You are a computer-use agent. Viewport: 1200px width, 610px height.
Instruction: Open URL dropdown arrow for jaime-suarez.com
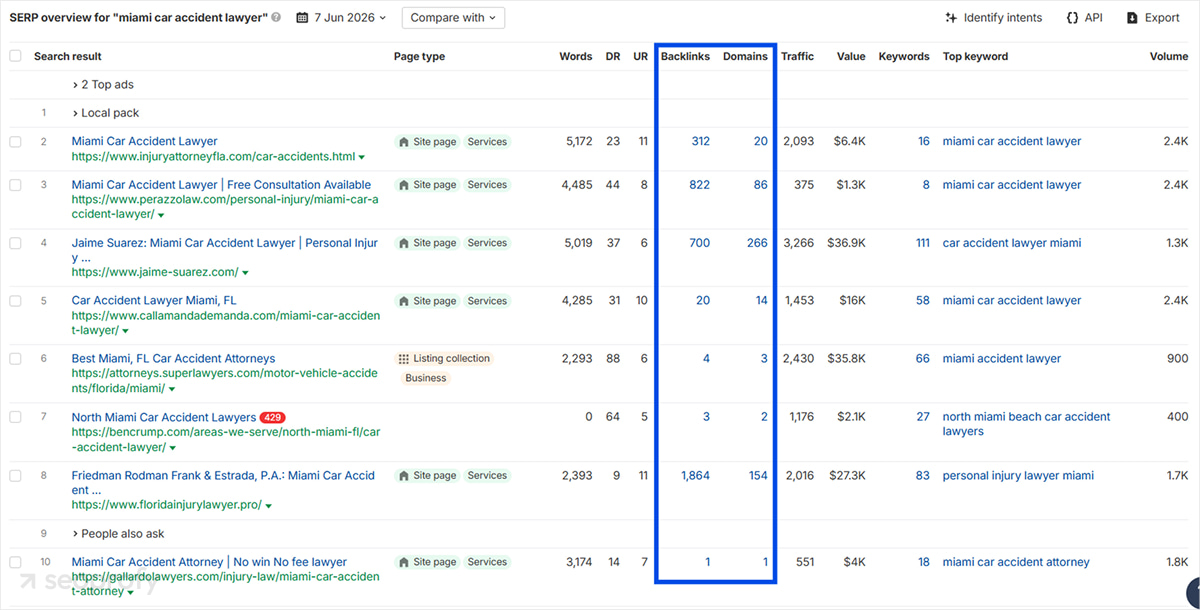[x=245, y=273]
